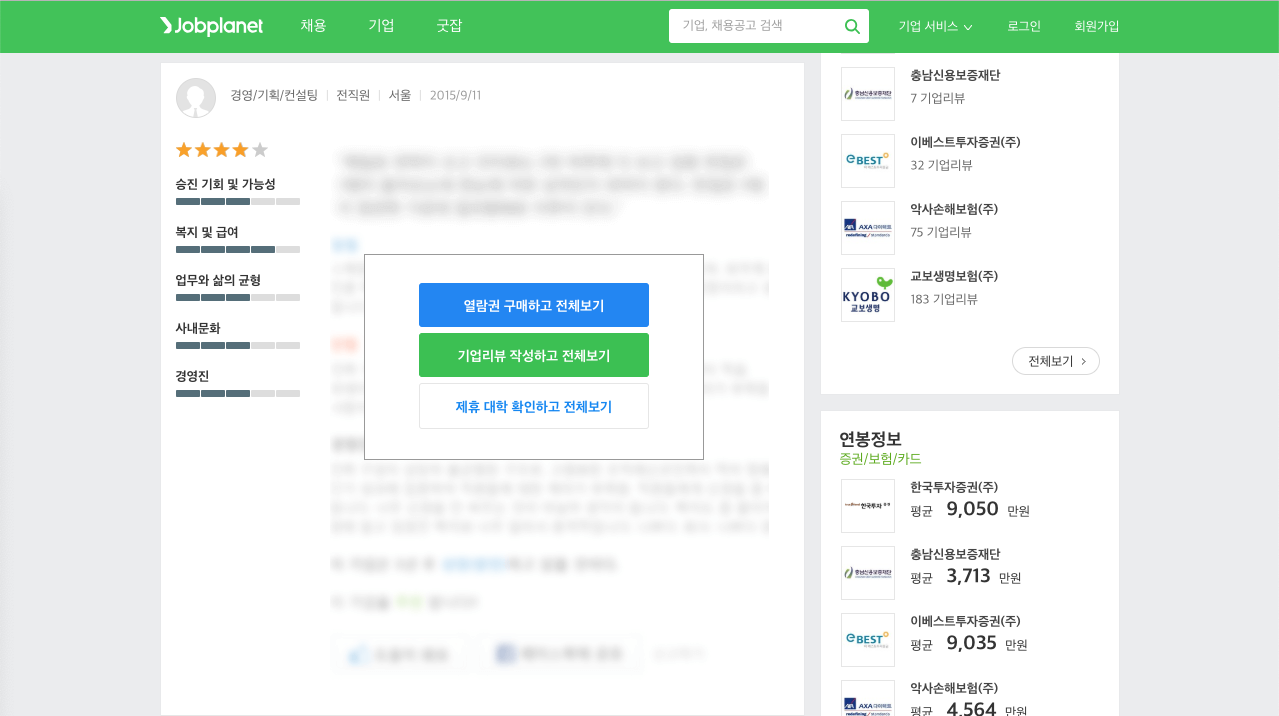
Task: Click the 183 기업리뷰 text
Action: (944, 299)
